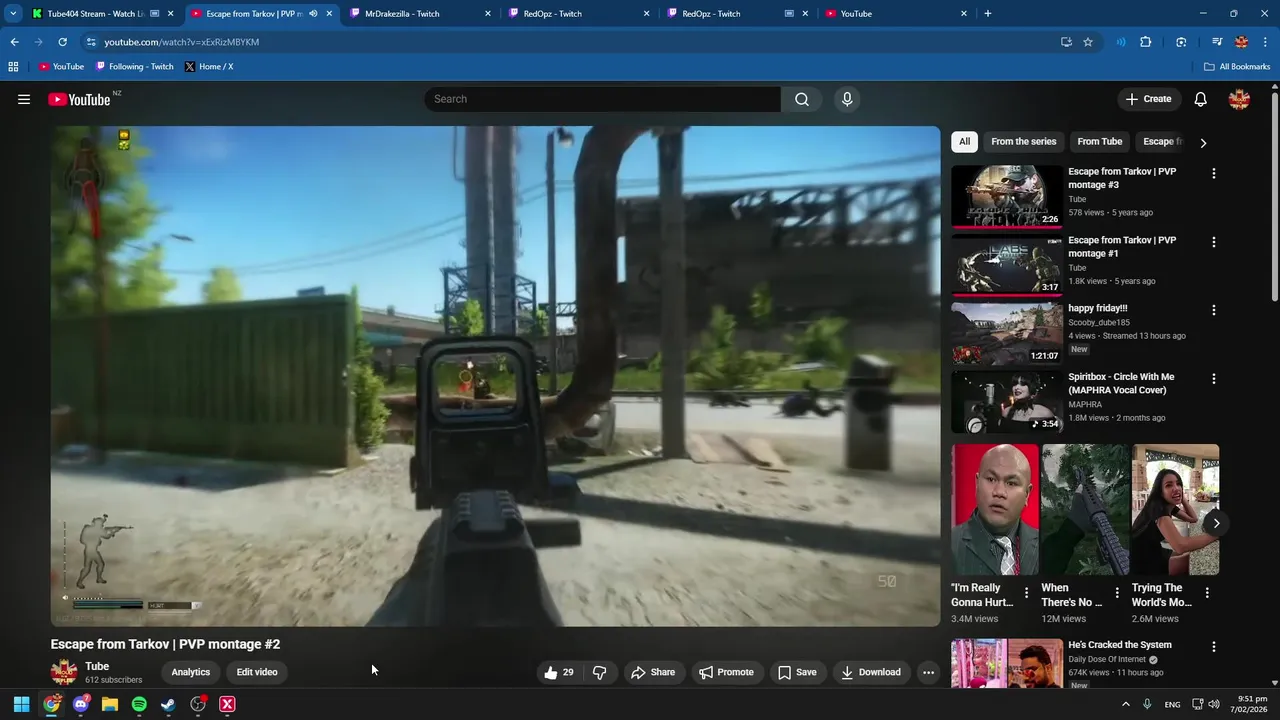Show next Shorts with the arrow
This screenshot has height=720, width=1280.
coord(1216,523)
